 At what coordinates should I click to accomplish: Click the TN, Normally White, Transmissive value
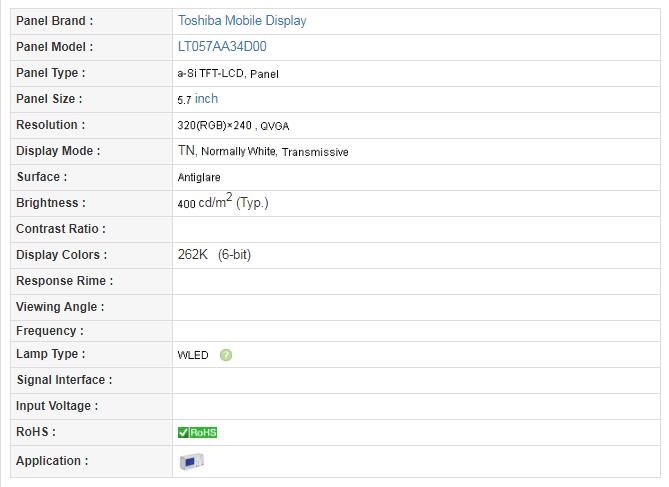[263, 151]
